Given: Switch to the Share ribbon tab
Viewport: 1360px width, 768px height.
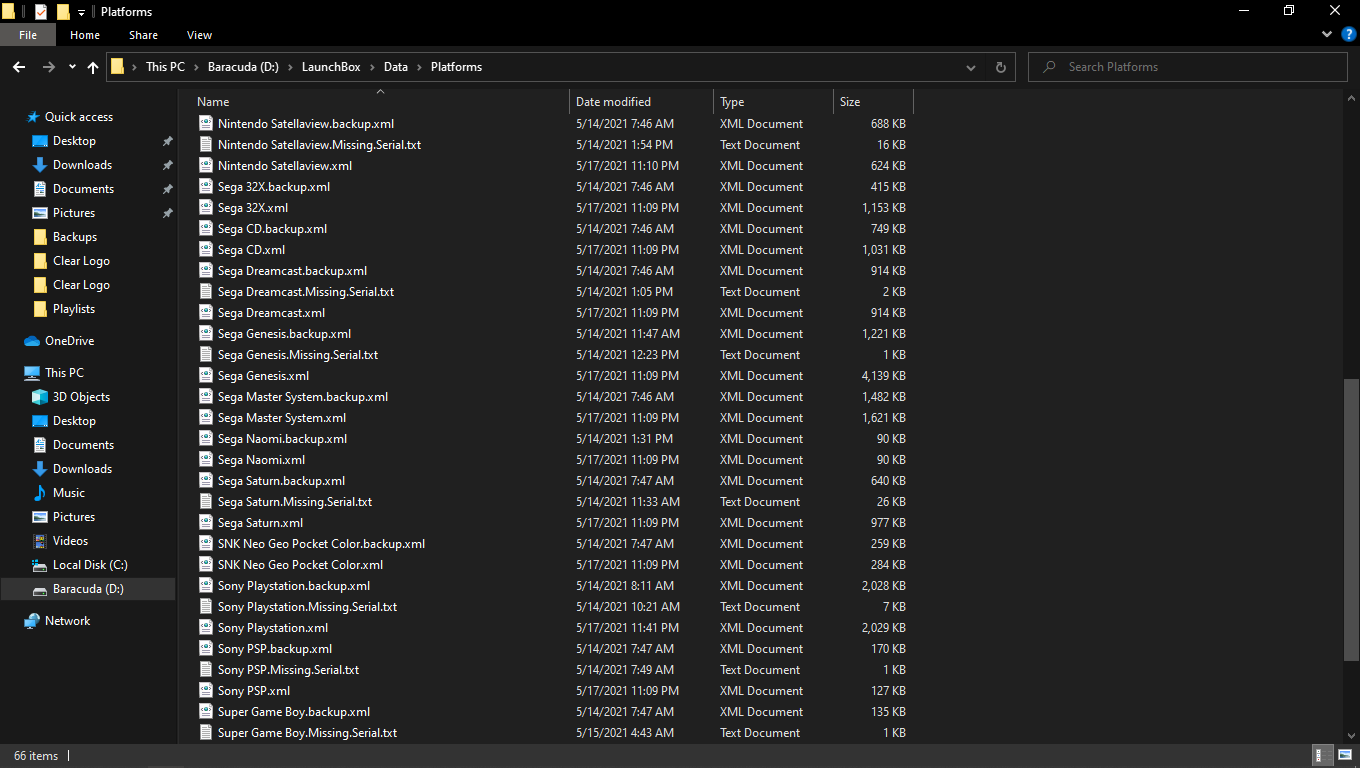Looking at the screenshot, I should point(143,35).
